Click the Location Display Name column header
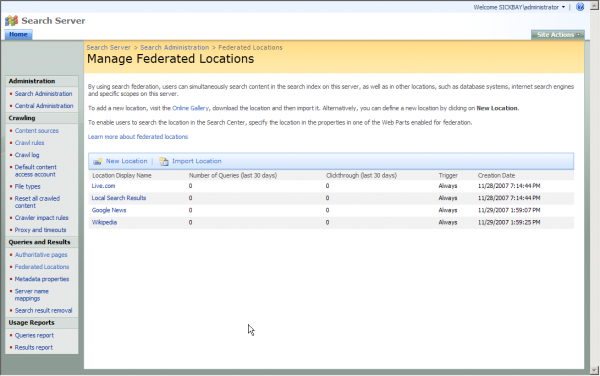Screen dimensions: 600x376 122,176
